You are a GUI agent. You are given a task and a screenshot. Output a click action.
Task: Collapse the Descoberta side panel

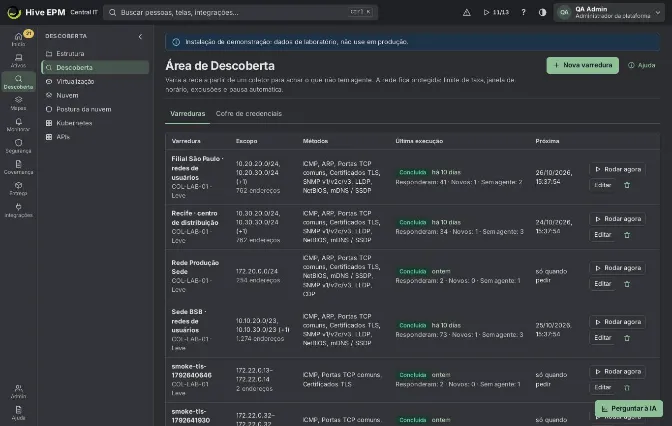pos(140,36)
